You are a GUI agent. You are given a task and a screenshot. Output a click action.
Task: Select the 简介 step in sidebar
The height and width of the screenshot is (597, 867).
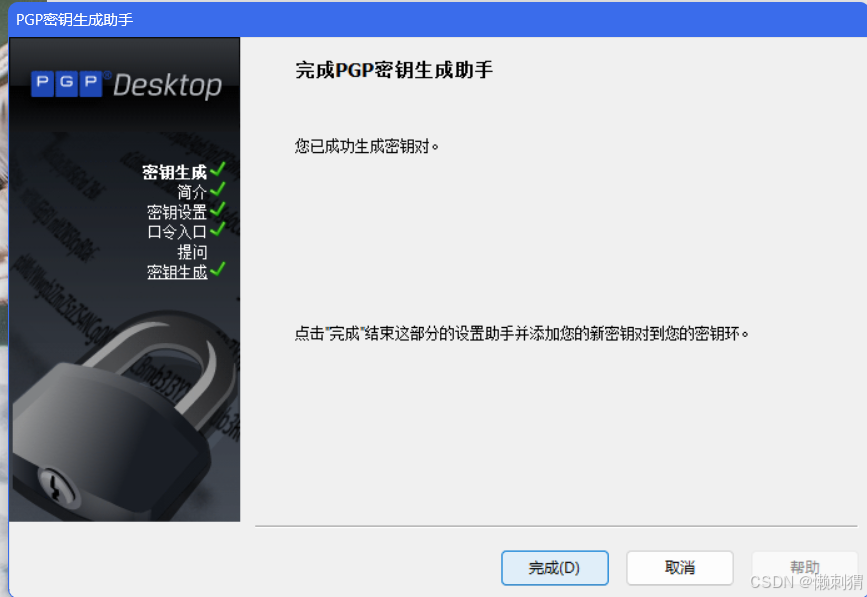pyautogui.click(x=192, y=192)
